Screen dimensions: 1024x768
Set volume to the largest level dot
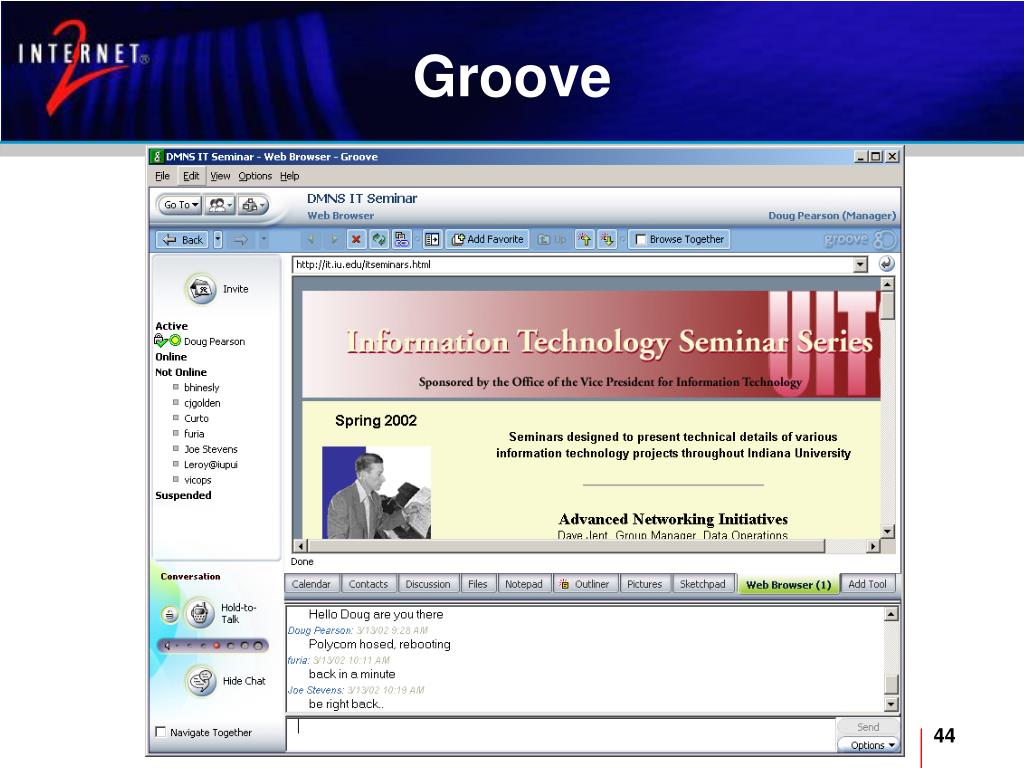point(258,646)
